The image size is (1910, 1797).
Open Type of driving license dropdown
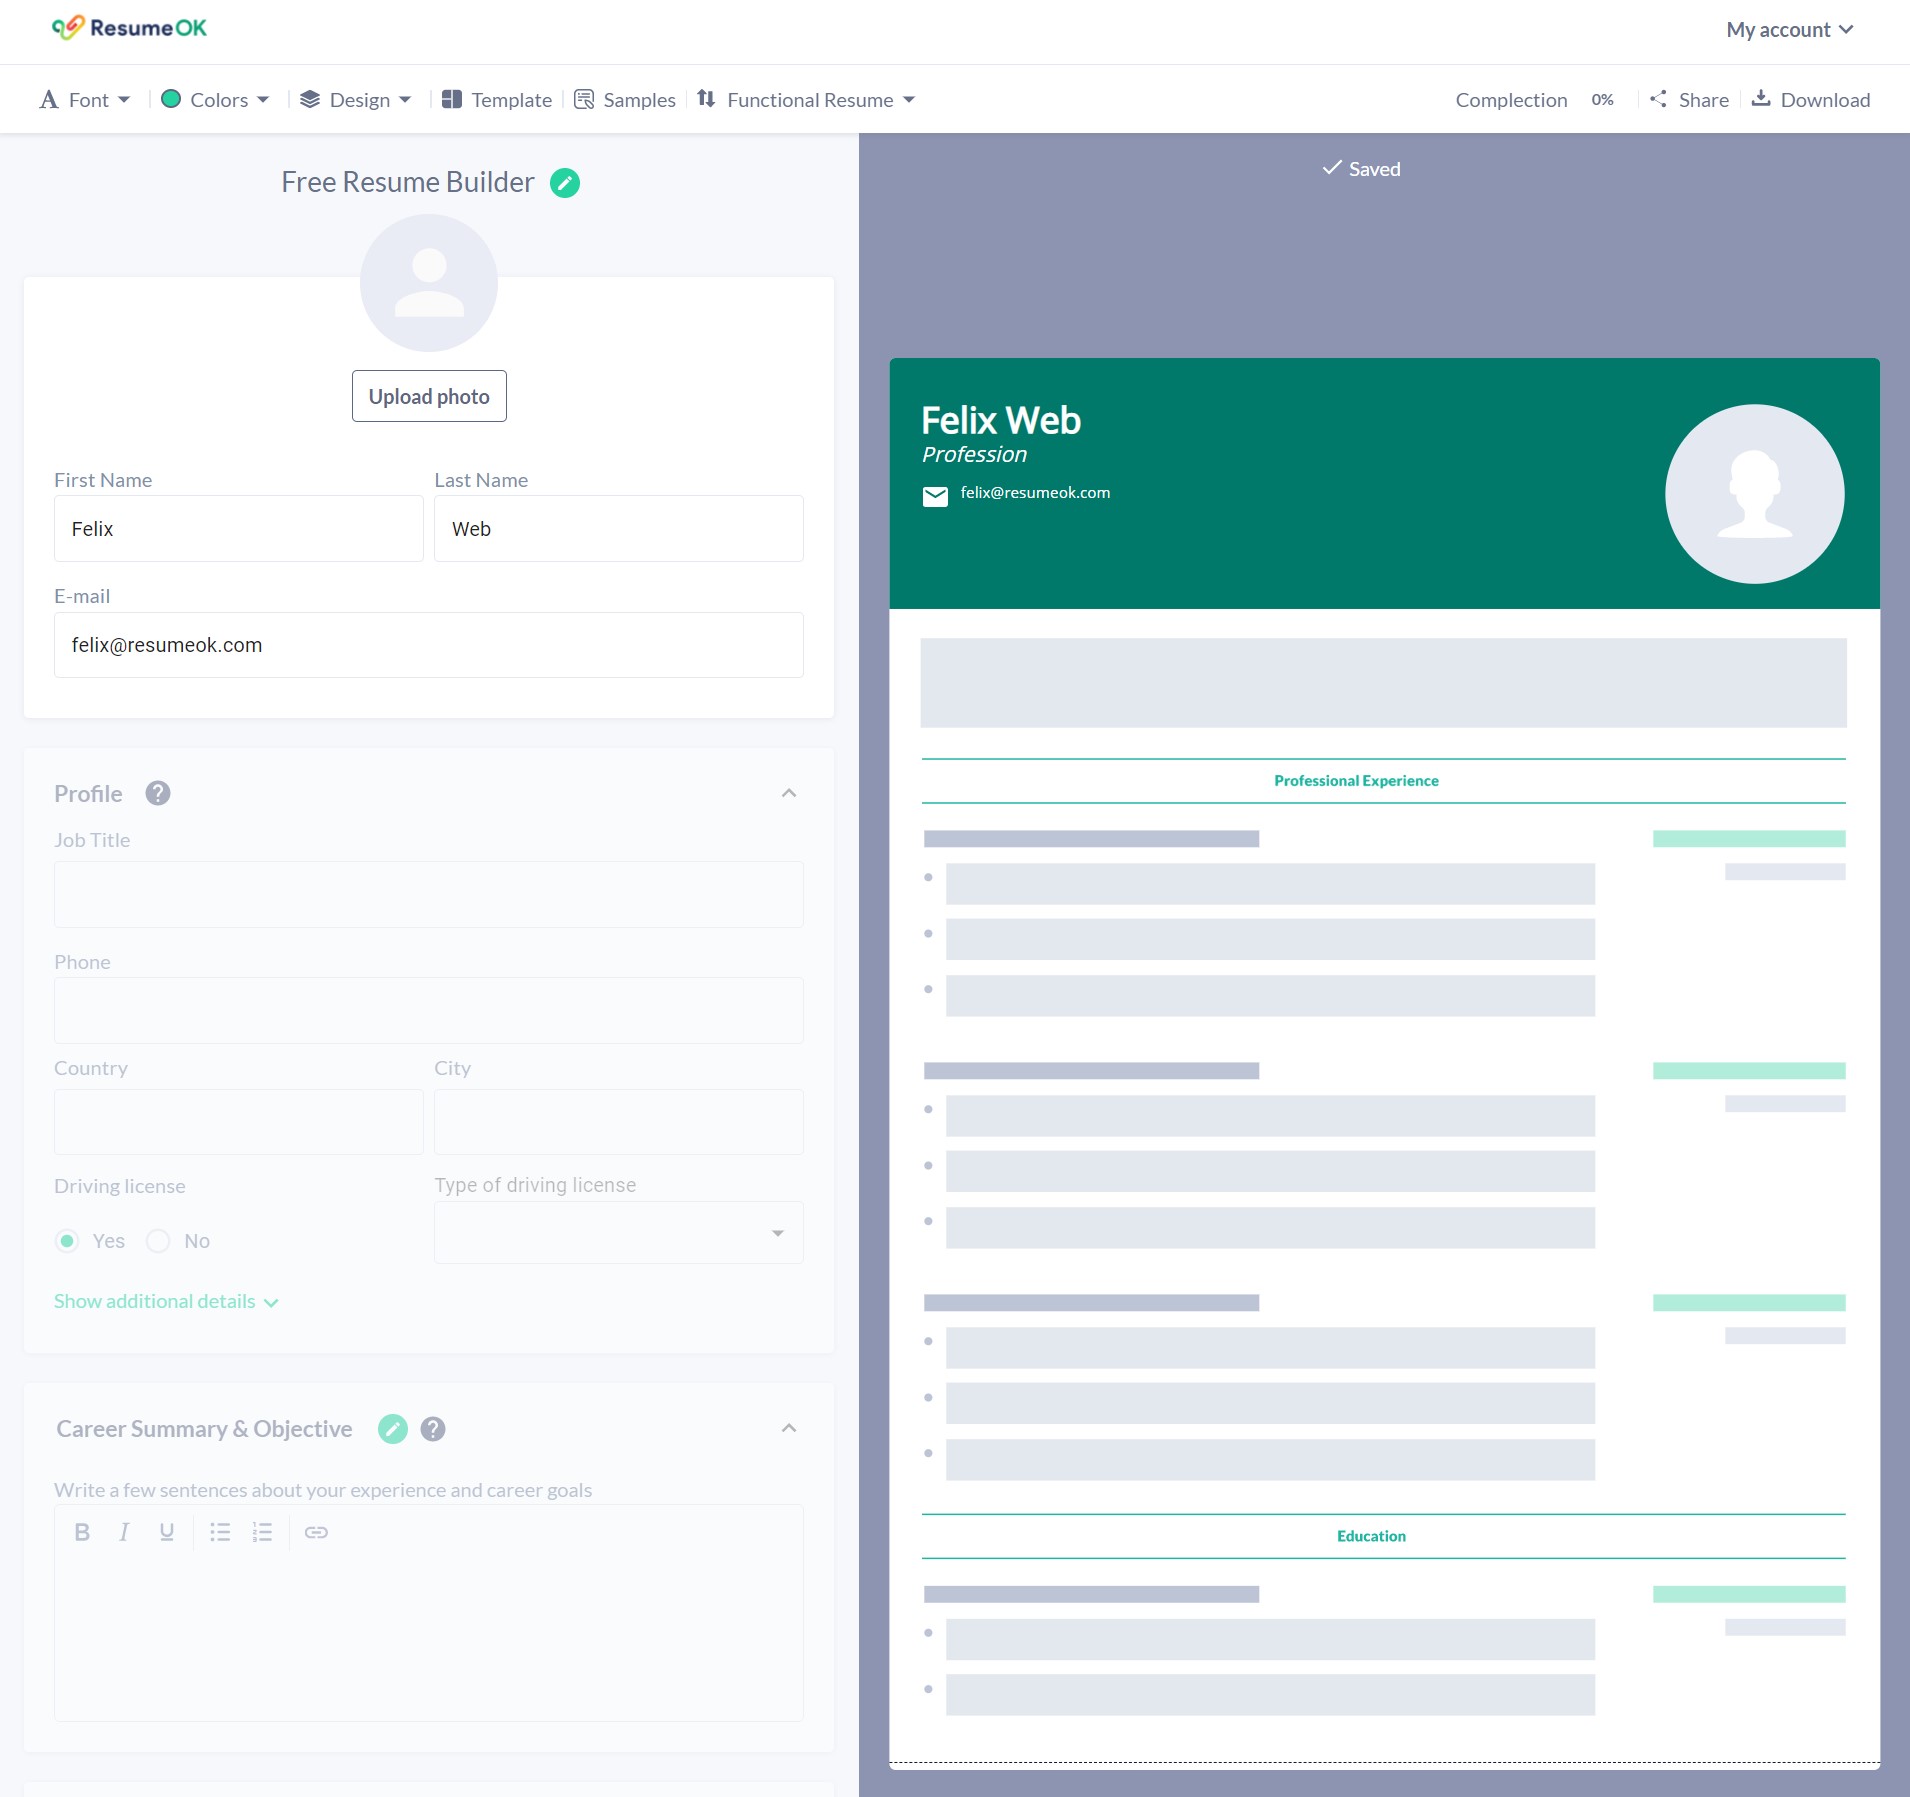(619, 1232)
